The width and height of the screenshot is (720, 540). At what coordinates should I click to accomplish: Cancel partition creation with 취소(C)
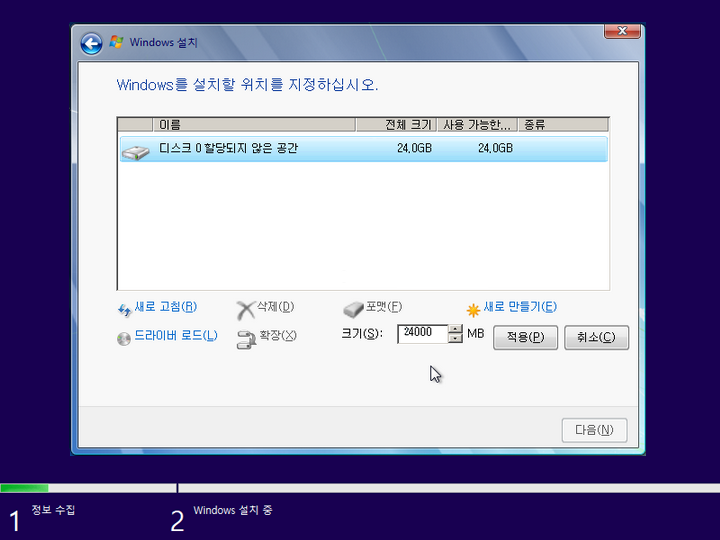pyautogui.click(x=596, y=338)
